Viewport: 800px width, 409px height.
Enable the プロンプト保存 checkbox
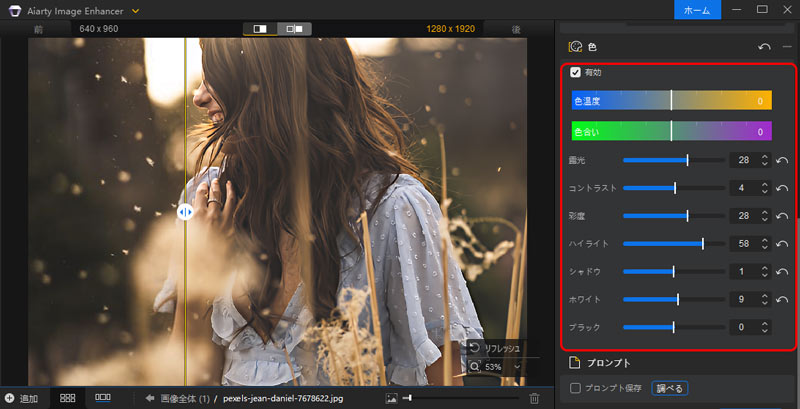click(x=575, y=388)
